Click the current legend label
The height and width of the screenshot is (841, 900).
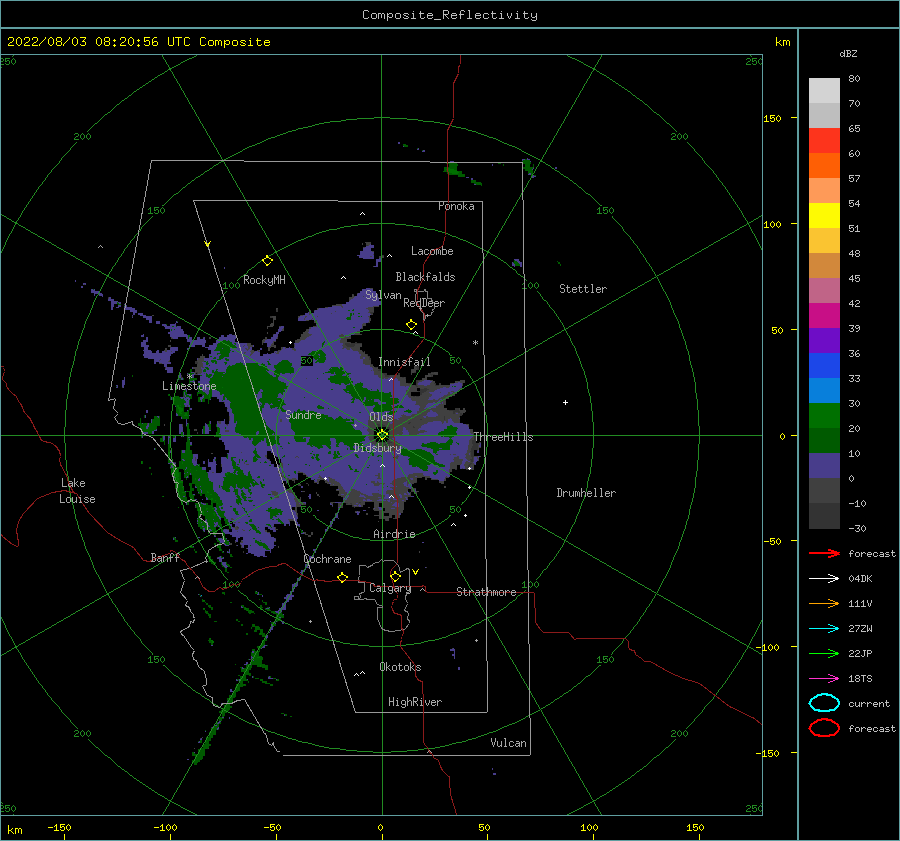[x=869, y=703]
